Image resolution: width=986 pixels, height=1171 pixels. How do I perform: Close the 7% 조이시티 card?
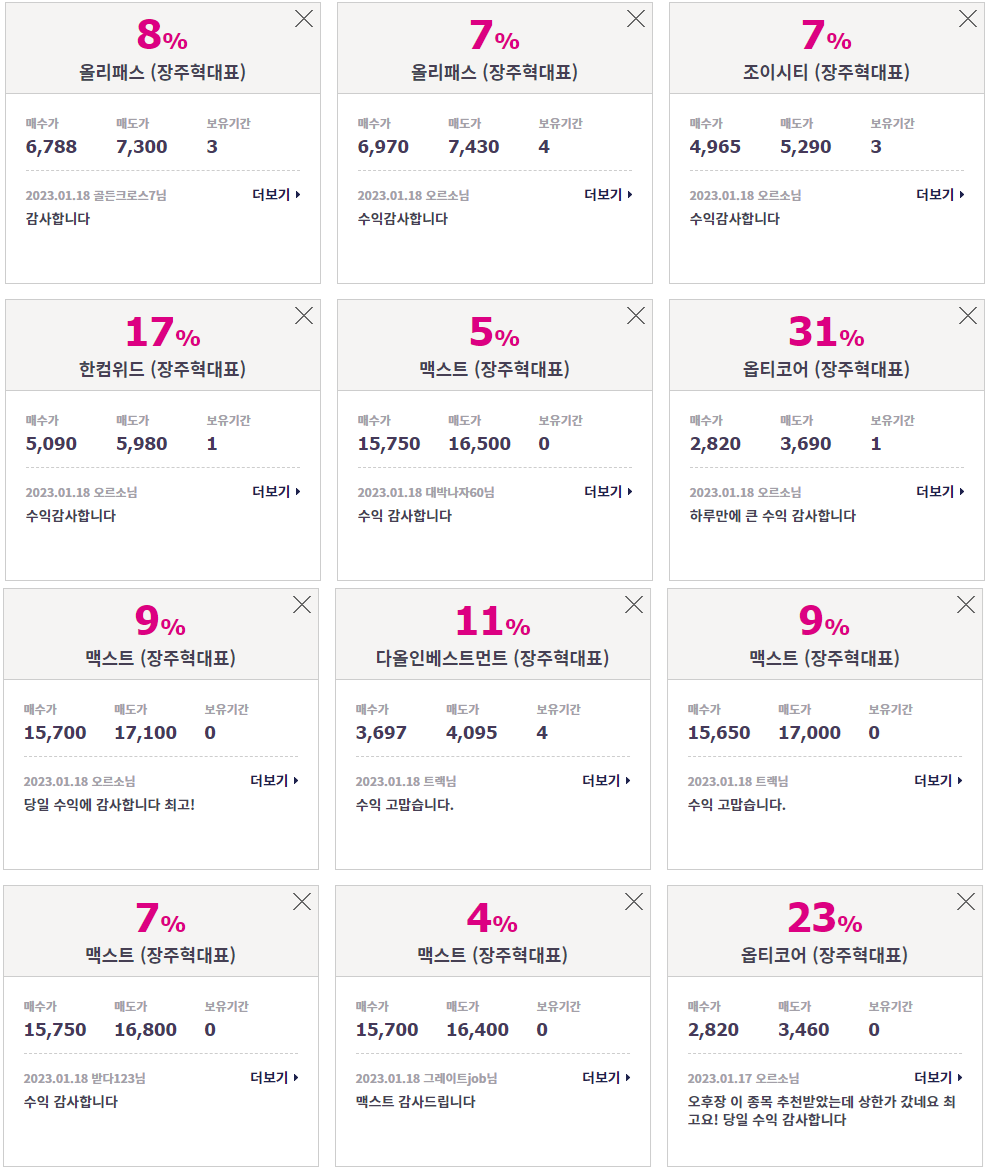coord(968,19)
